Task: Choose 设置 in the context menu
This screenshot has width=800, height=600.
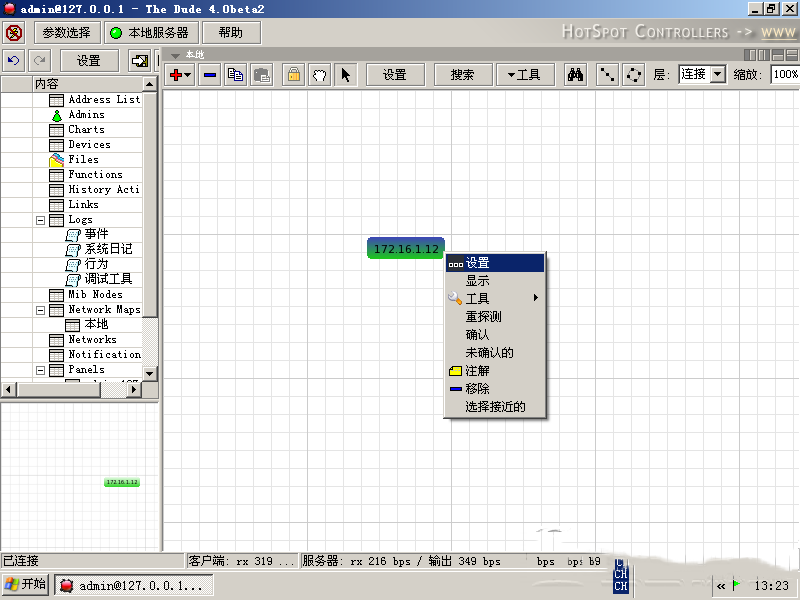Action: (495, 263)
